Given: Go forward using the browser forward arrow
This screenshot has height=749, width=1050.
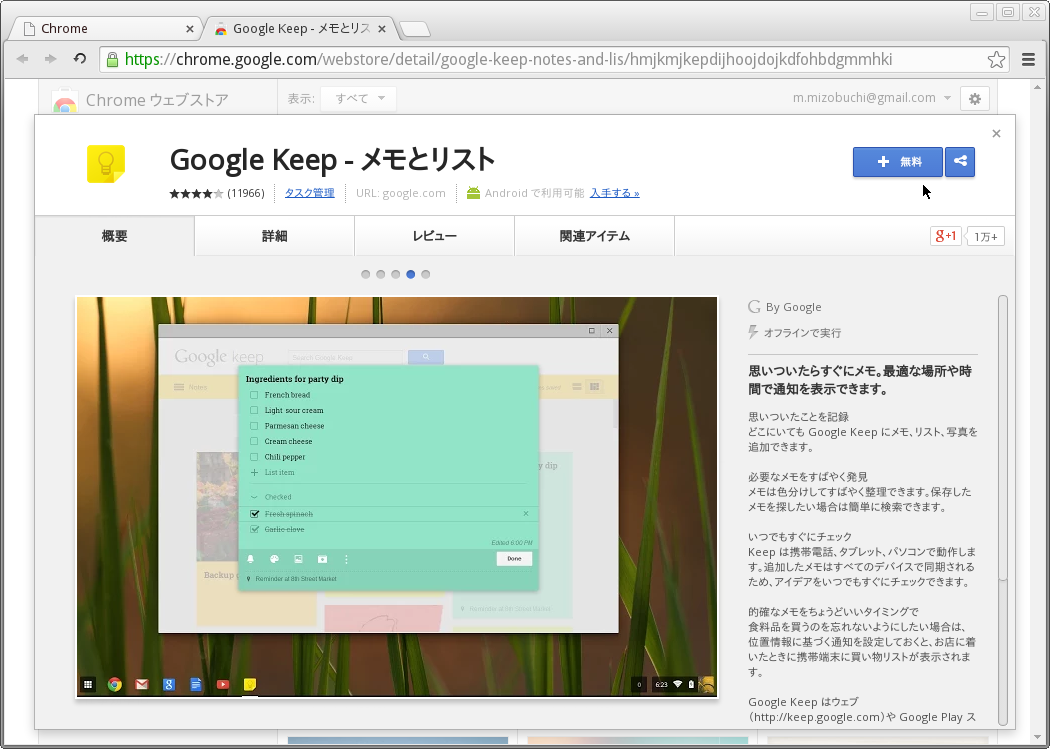Looking at the screenshot, I should point(51,59).
